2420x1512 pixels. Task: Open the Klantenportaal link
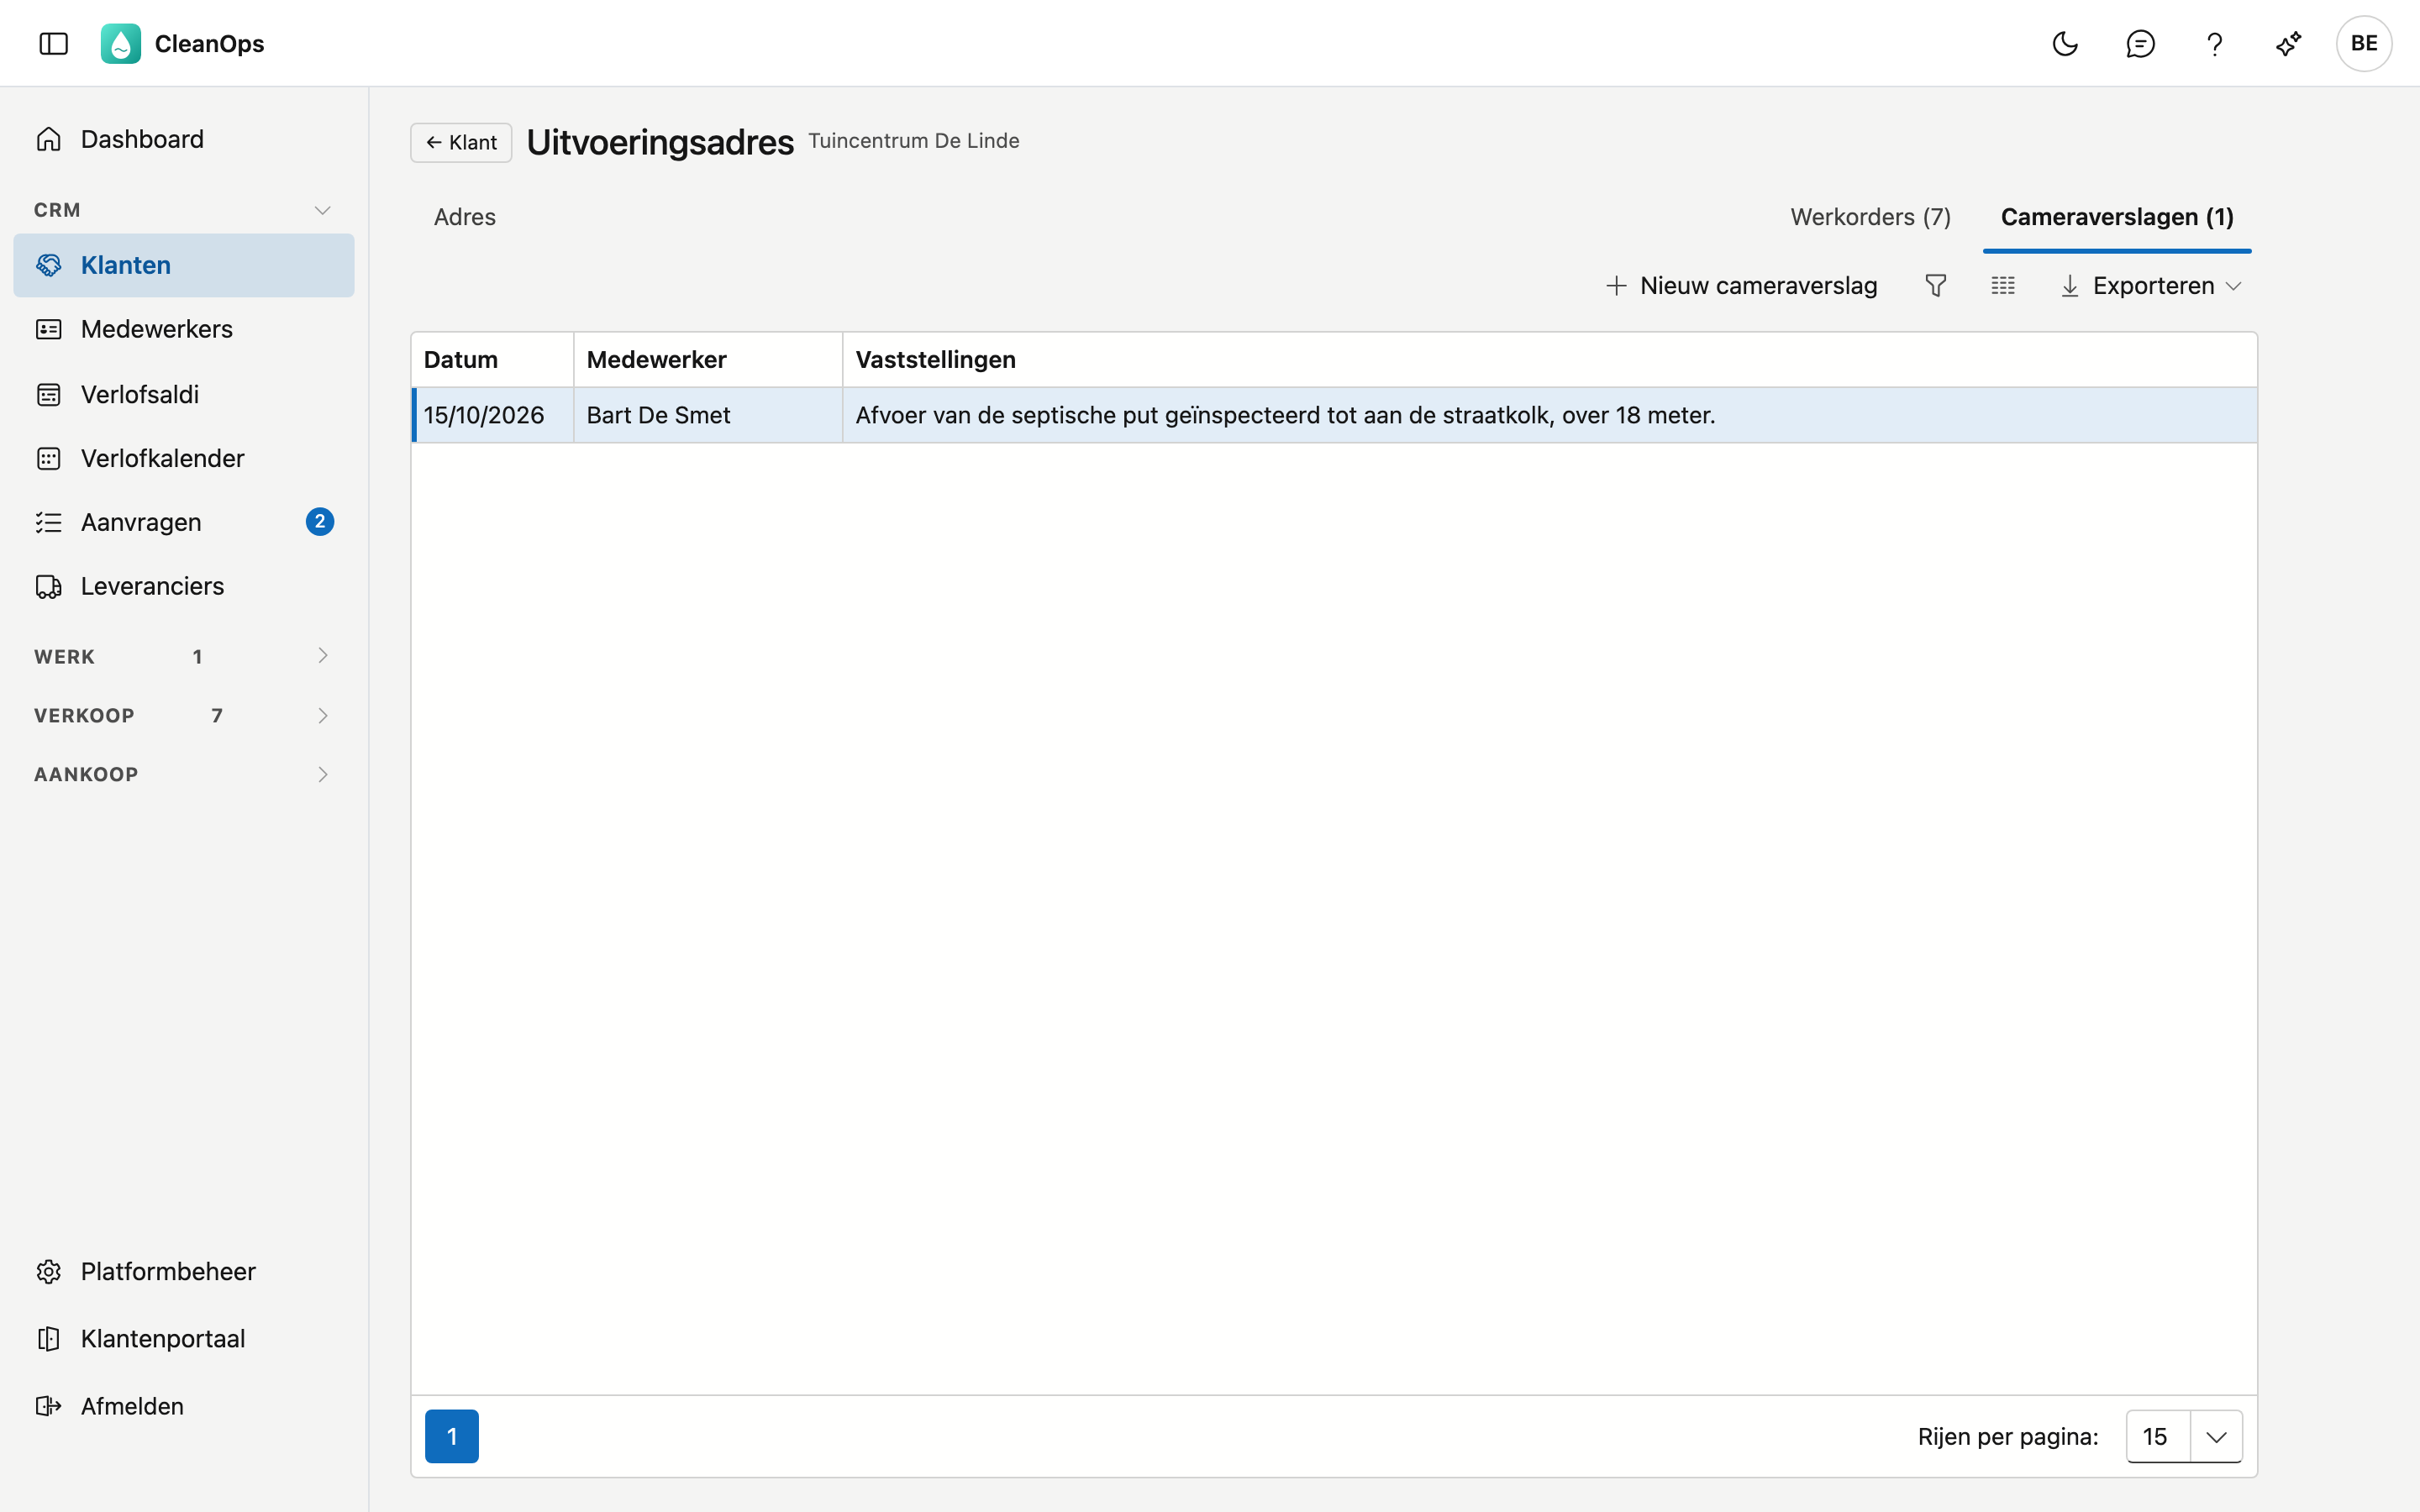point(184,1338)
